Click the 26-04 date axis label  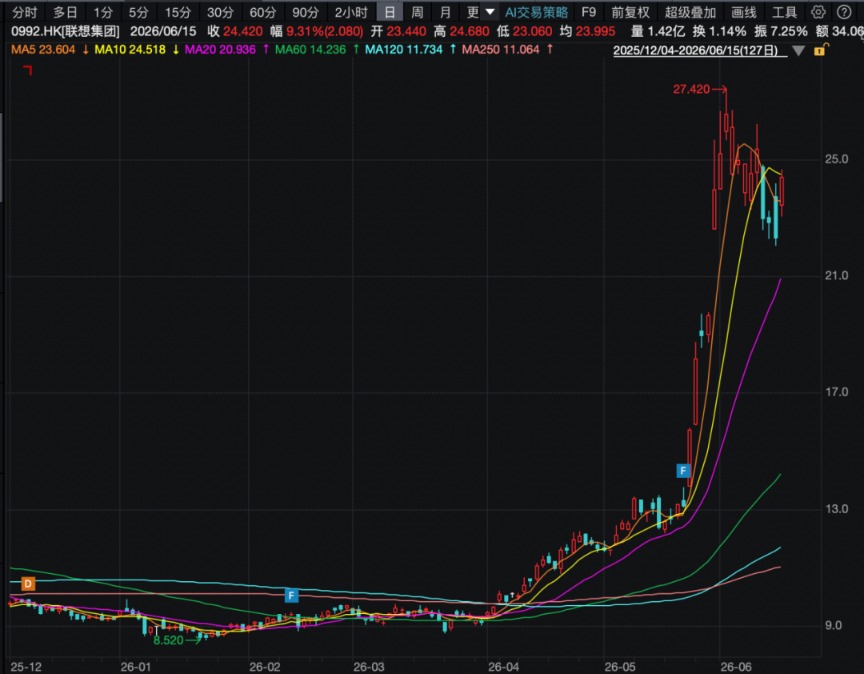point(503,667)
